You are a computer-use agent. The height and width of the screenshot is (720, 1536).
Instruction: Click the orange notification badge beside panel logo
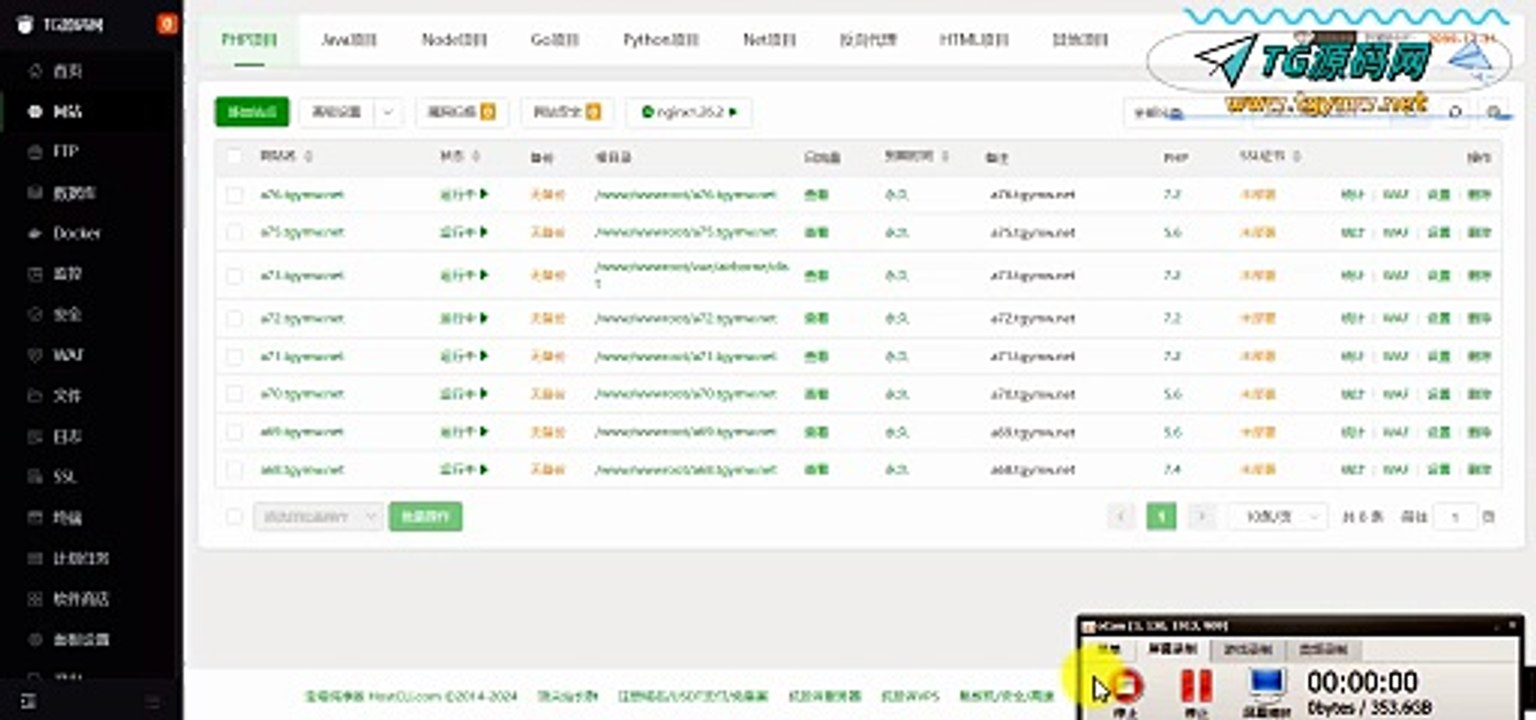(167, 24)
